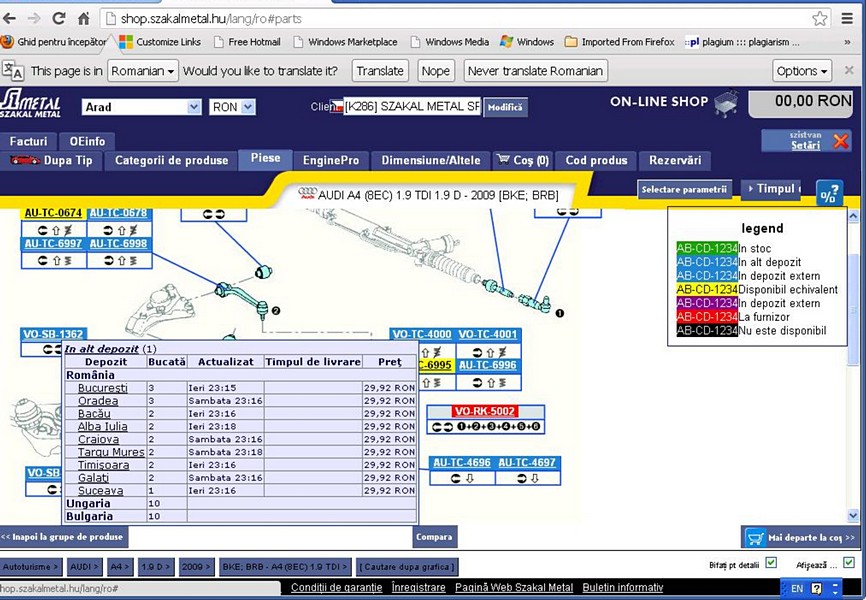The image size is (866, 600).
Task: Reload the page with refresh icon
Action: point(59,19)
